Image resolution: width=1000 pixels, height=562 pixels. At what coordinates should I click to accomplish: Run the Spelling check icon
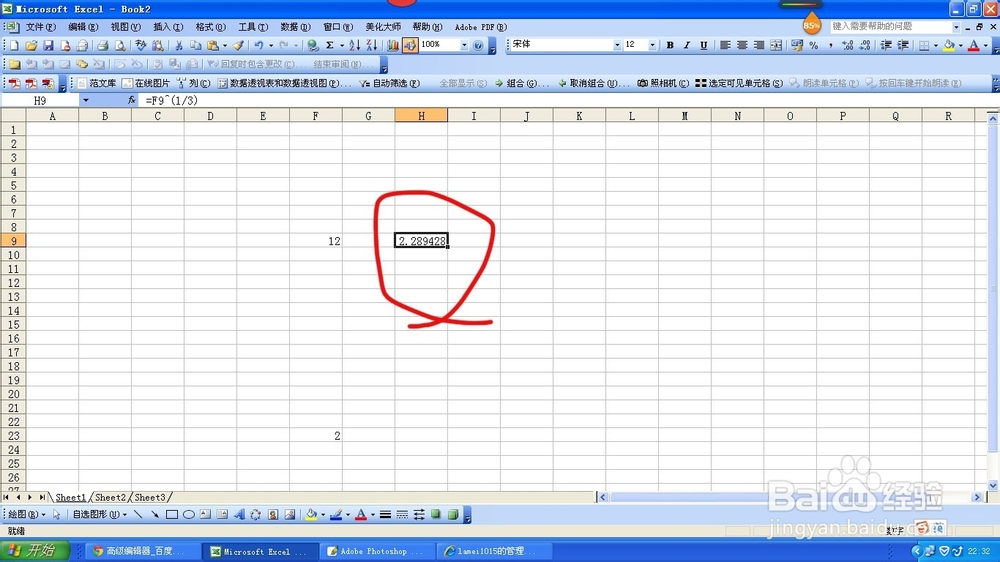pyautogui.click(x=141, y=45)
